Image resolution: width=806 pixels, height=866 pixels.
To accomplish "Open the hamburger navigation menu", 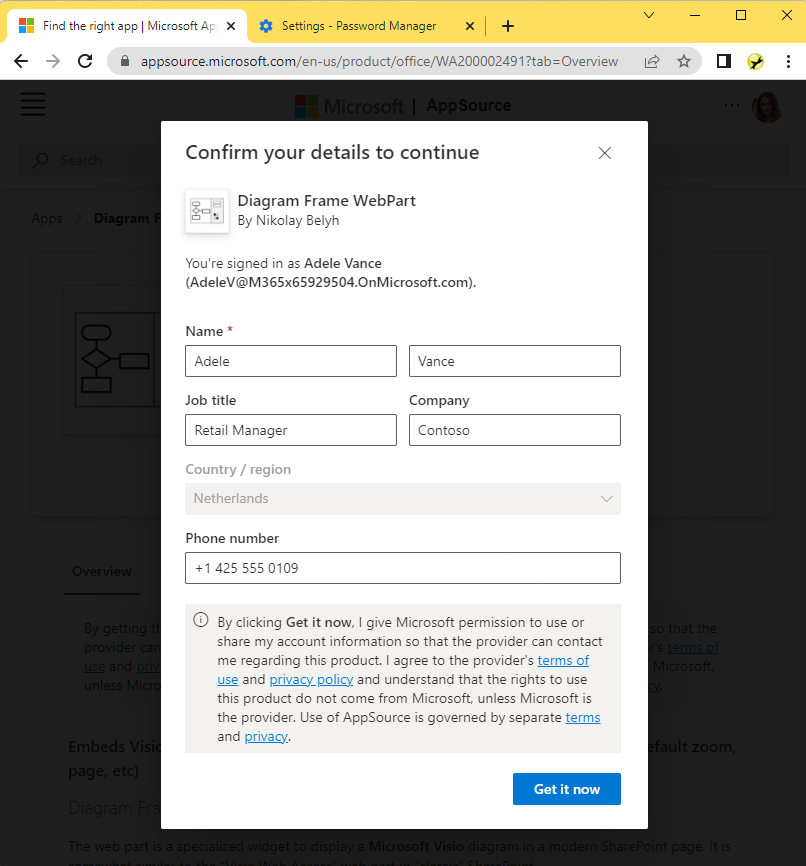I will [x=33, y=104].
